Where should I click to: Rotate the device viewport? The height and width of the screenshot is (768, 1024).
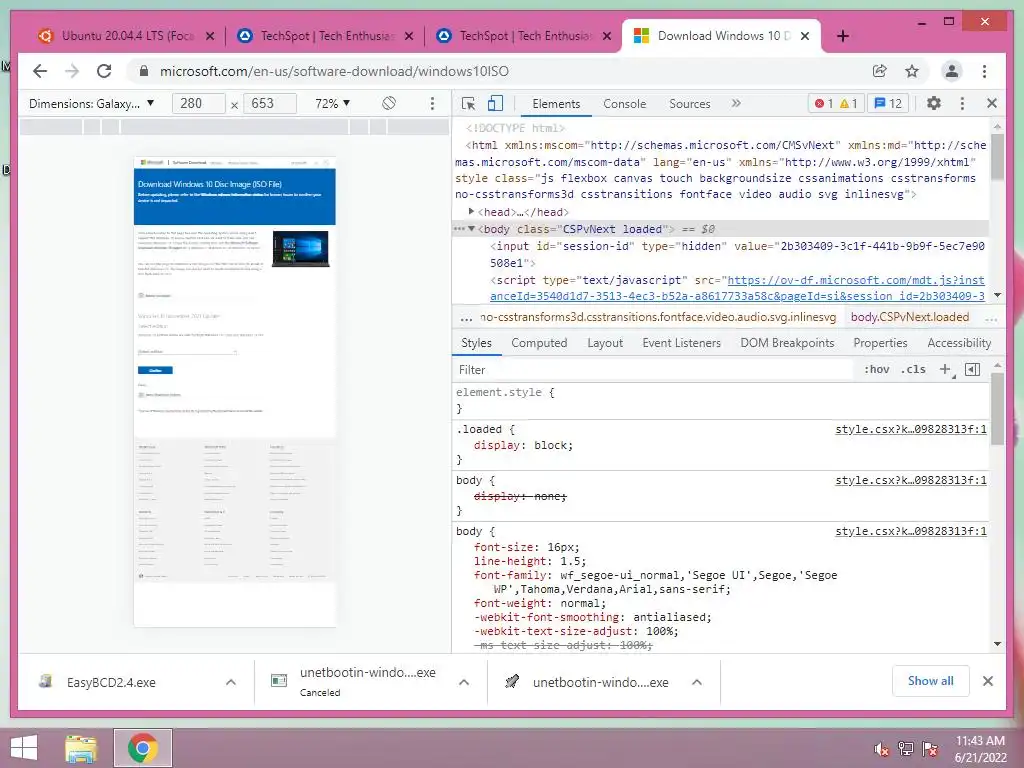point(389,103)
